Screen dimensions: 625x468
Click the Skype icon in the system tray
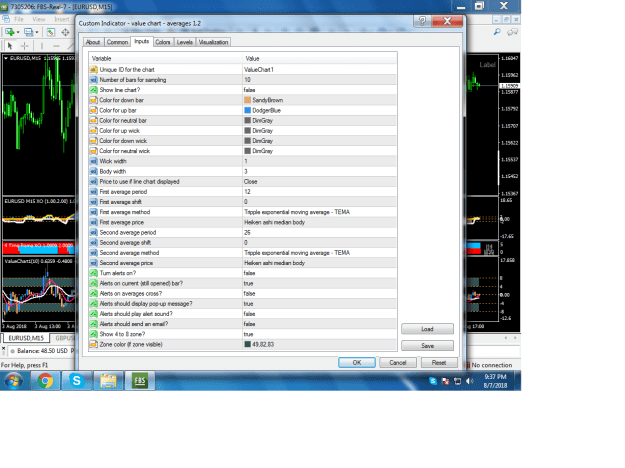(433, 381)
